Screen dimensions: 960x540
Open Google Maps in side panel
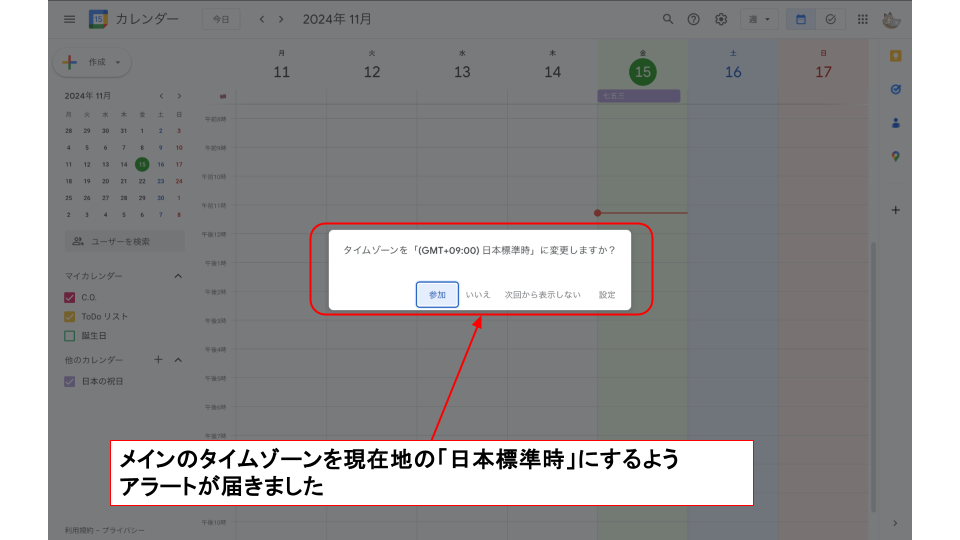pyautogui.click(x=895, y=156)
